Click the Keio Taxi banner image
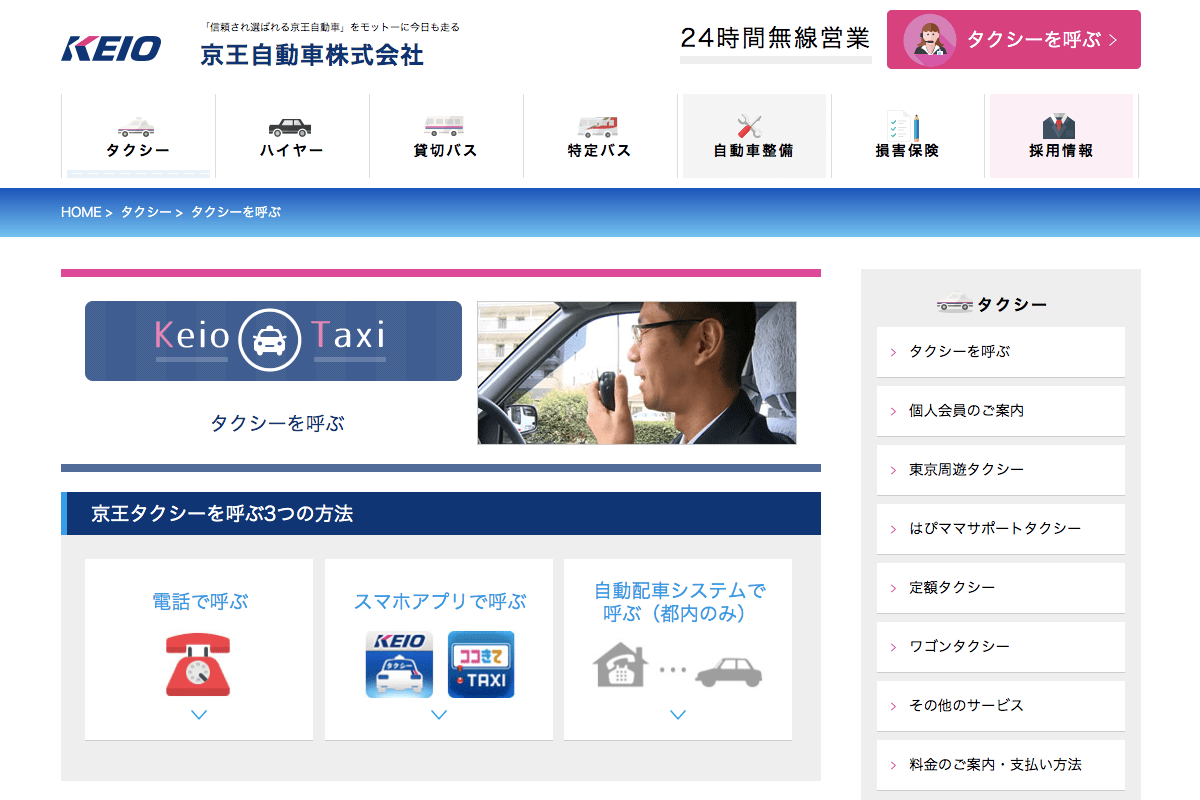The width and height of the screenshot is (1200, 800). [273, 341]
